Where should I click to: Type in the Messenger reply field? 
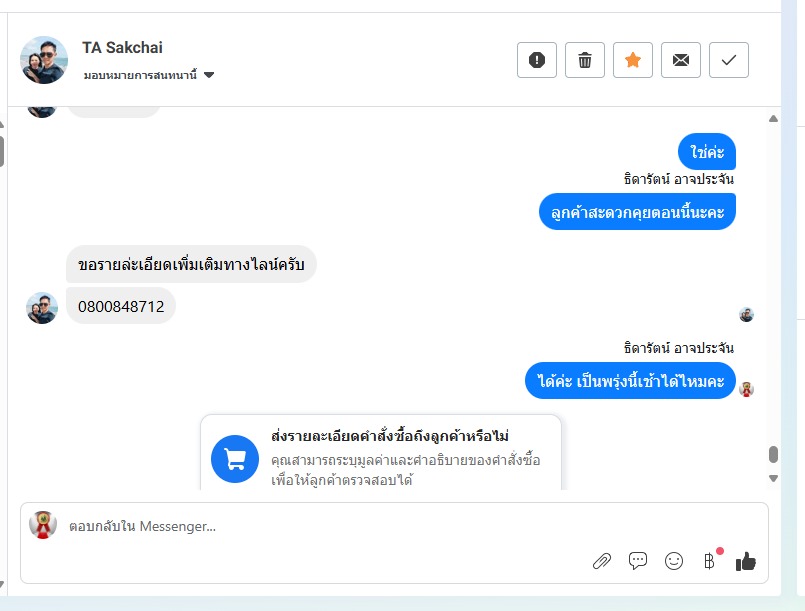click(x=300, y=526)
